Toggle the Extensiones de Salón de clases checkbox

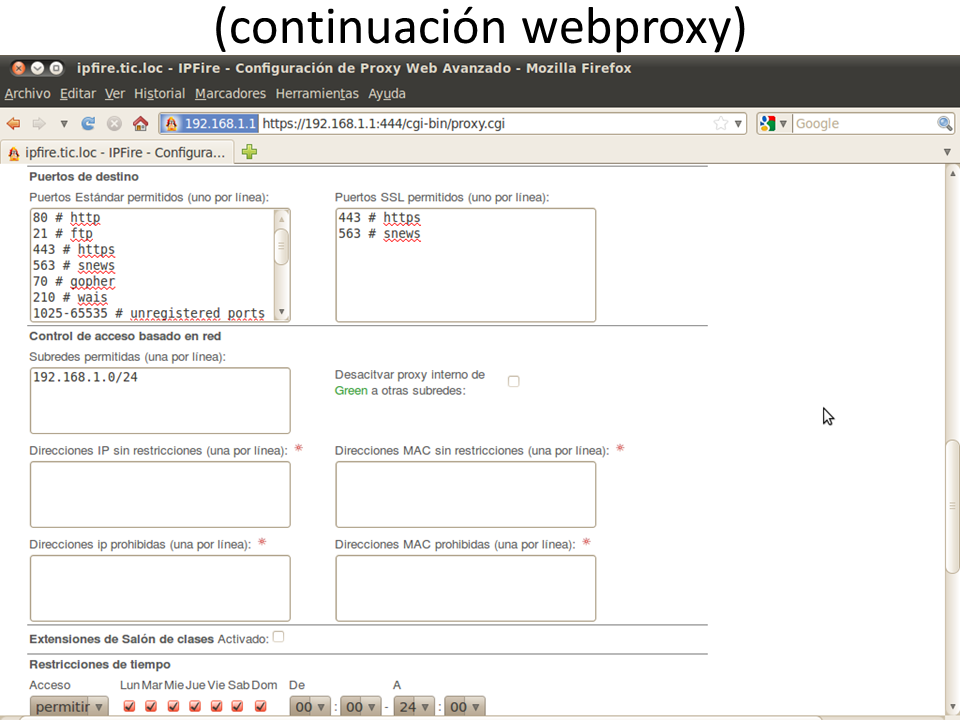coord(278,636)
